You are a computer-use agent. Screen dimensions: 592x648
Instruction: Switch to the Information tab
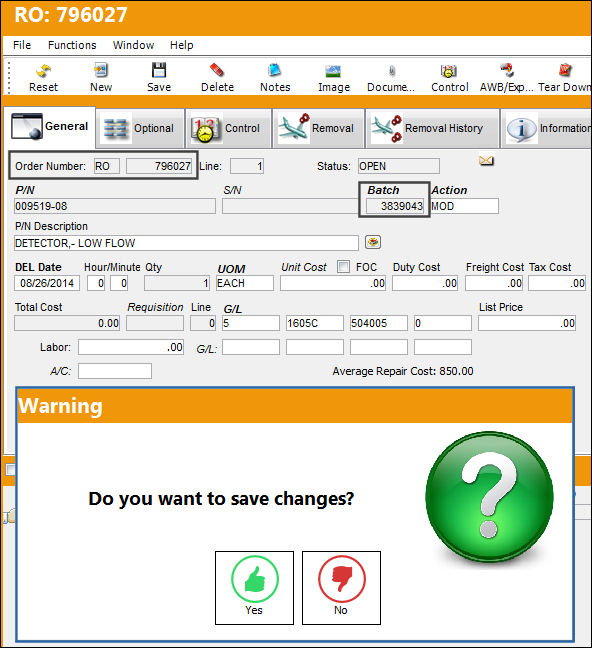click(547, 128)
